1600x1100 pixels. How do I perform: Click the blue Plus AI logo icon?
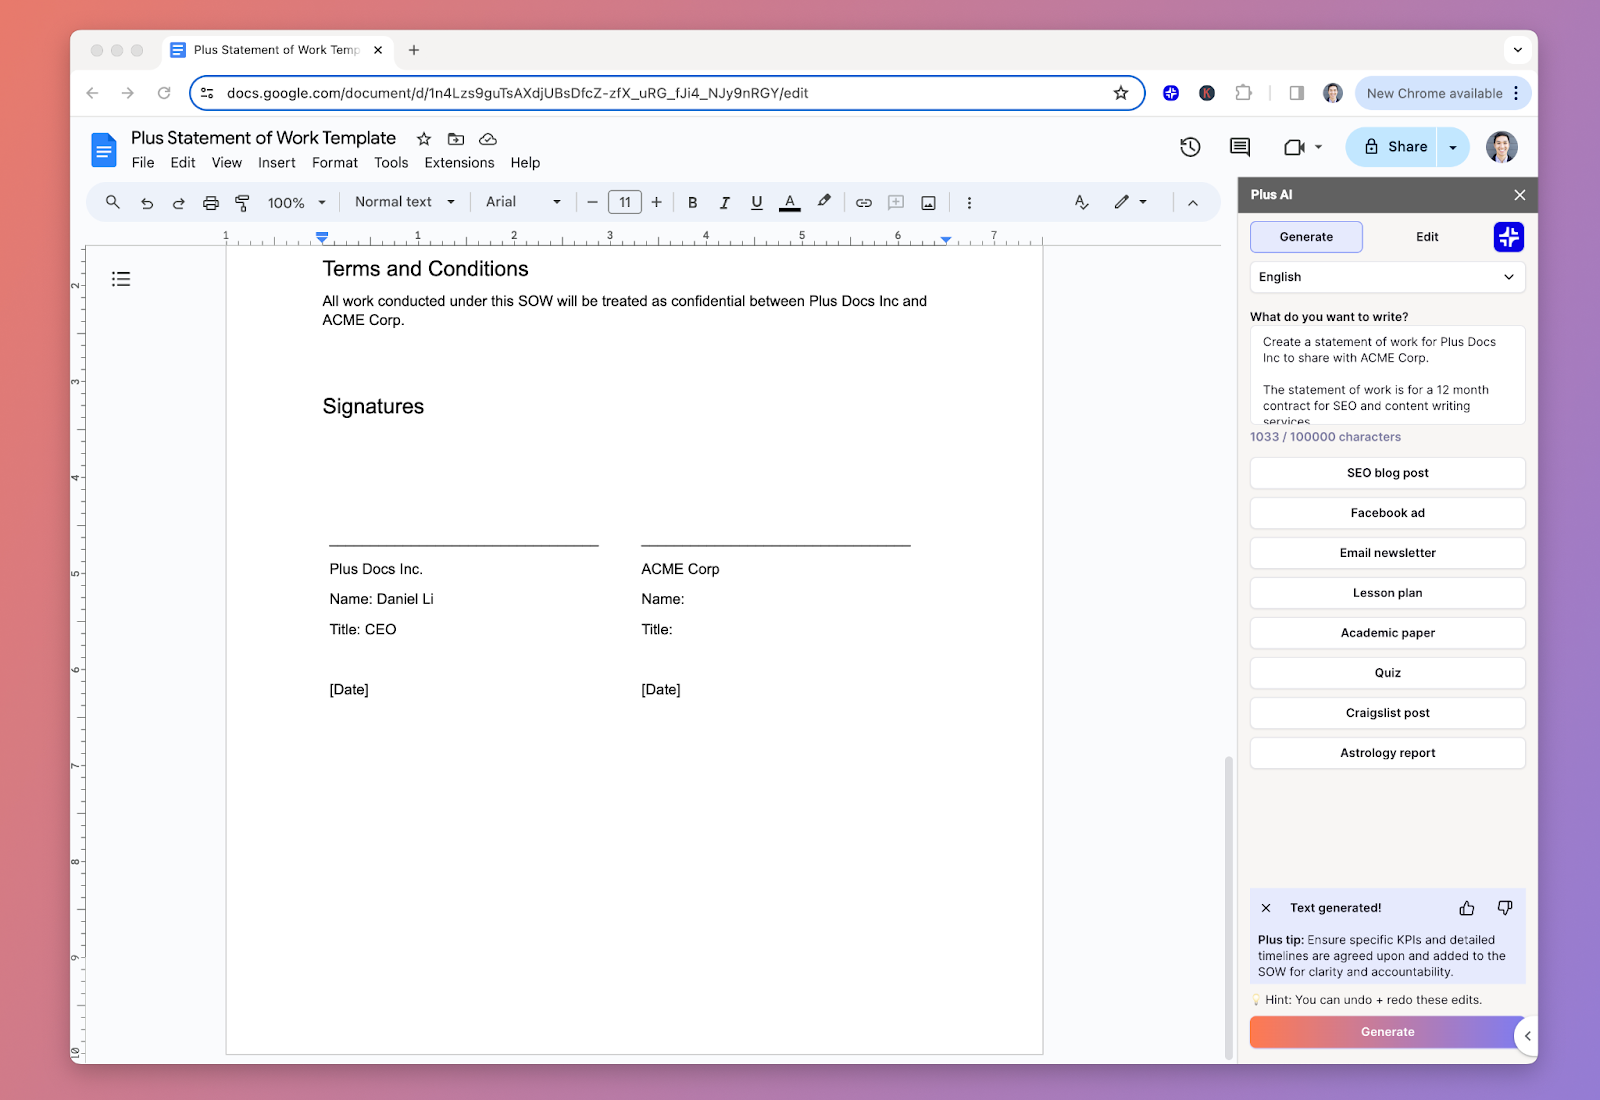tap(1509, 237)
